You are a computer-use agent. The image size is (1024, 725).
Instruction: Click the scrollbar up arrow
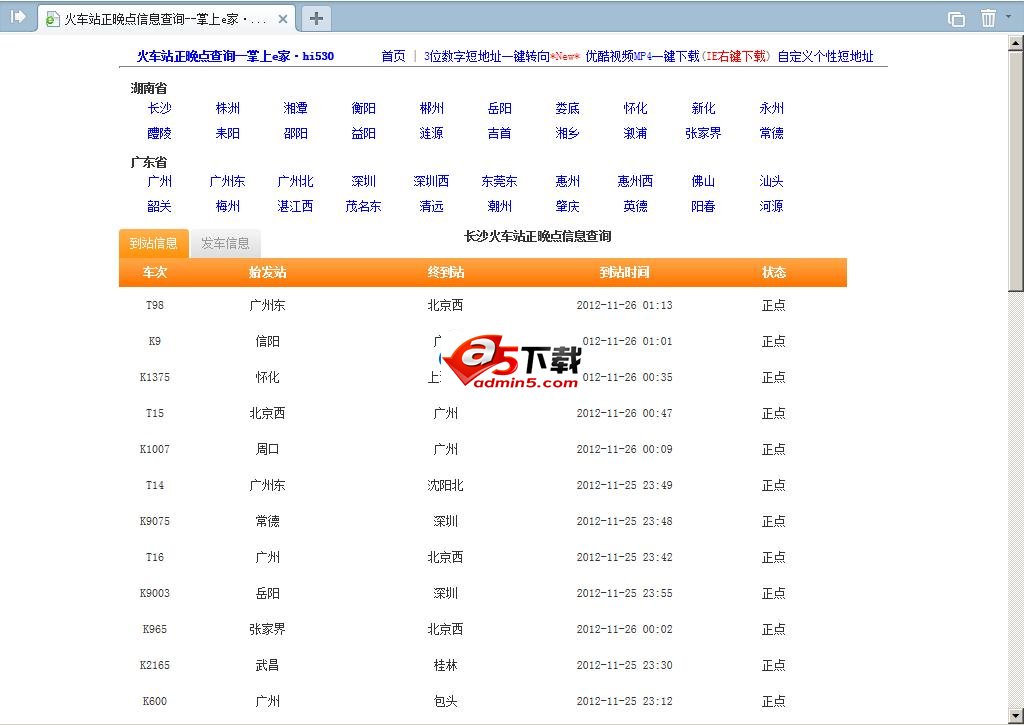pos(1015,44)
